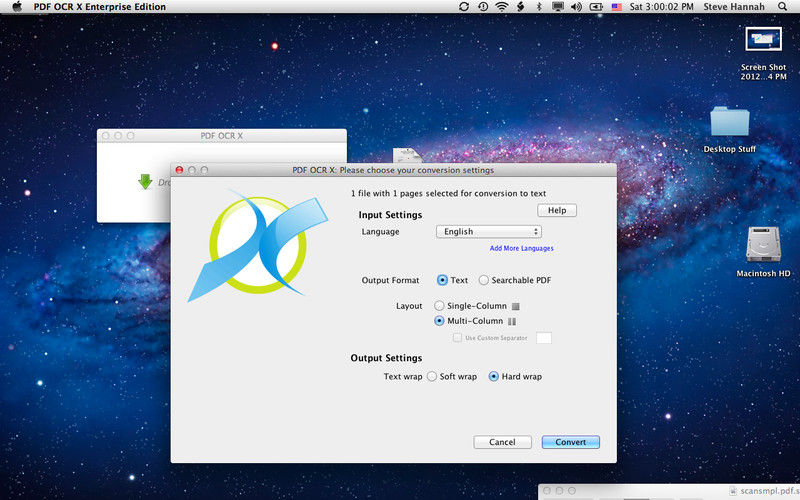The width and height of the screenshot is (800, 500).
Task: Enable the Use Custom Separator checkbox
Action: [x=457, y=338]
